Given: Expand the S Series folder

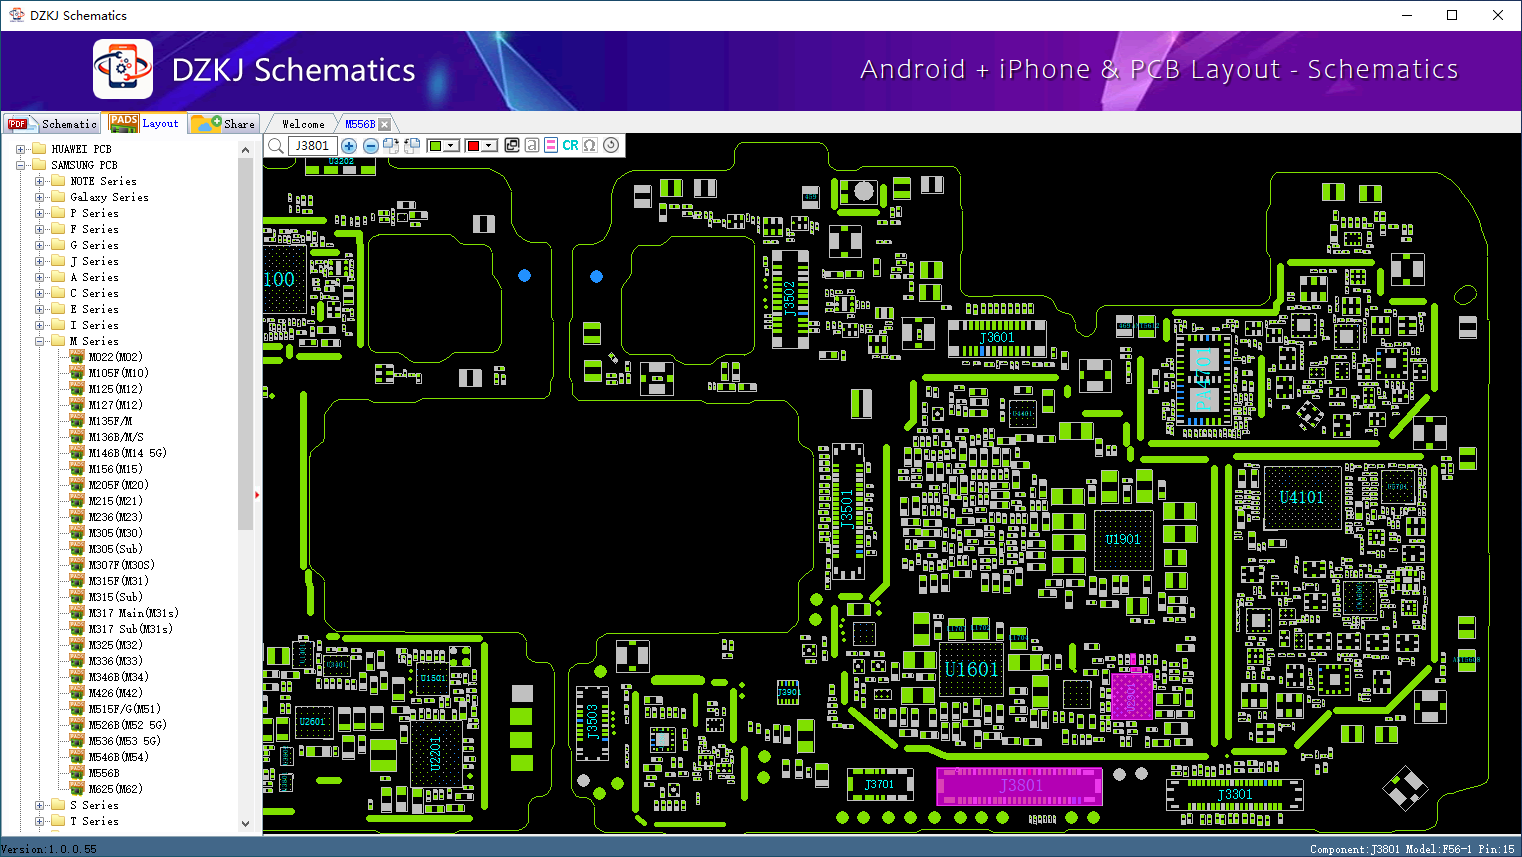Looking at the screenshot, I should (40, 805).
